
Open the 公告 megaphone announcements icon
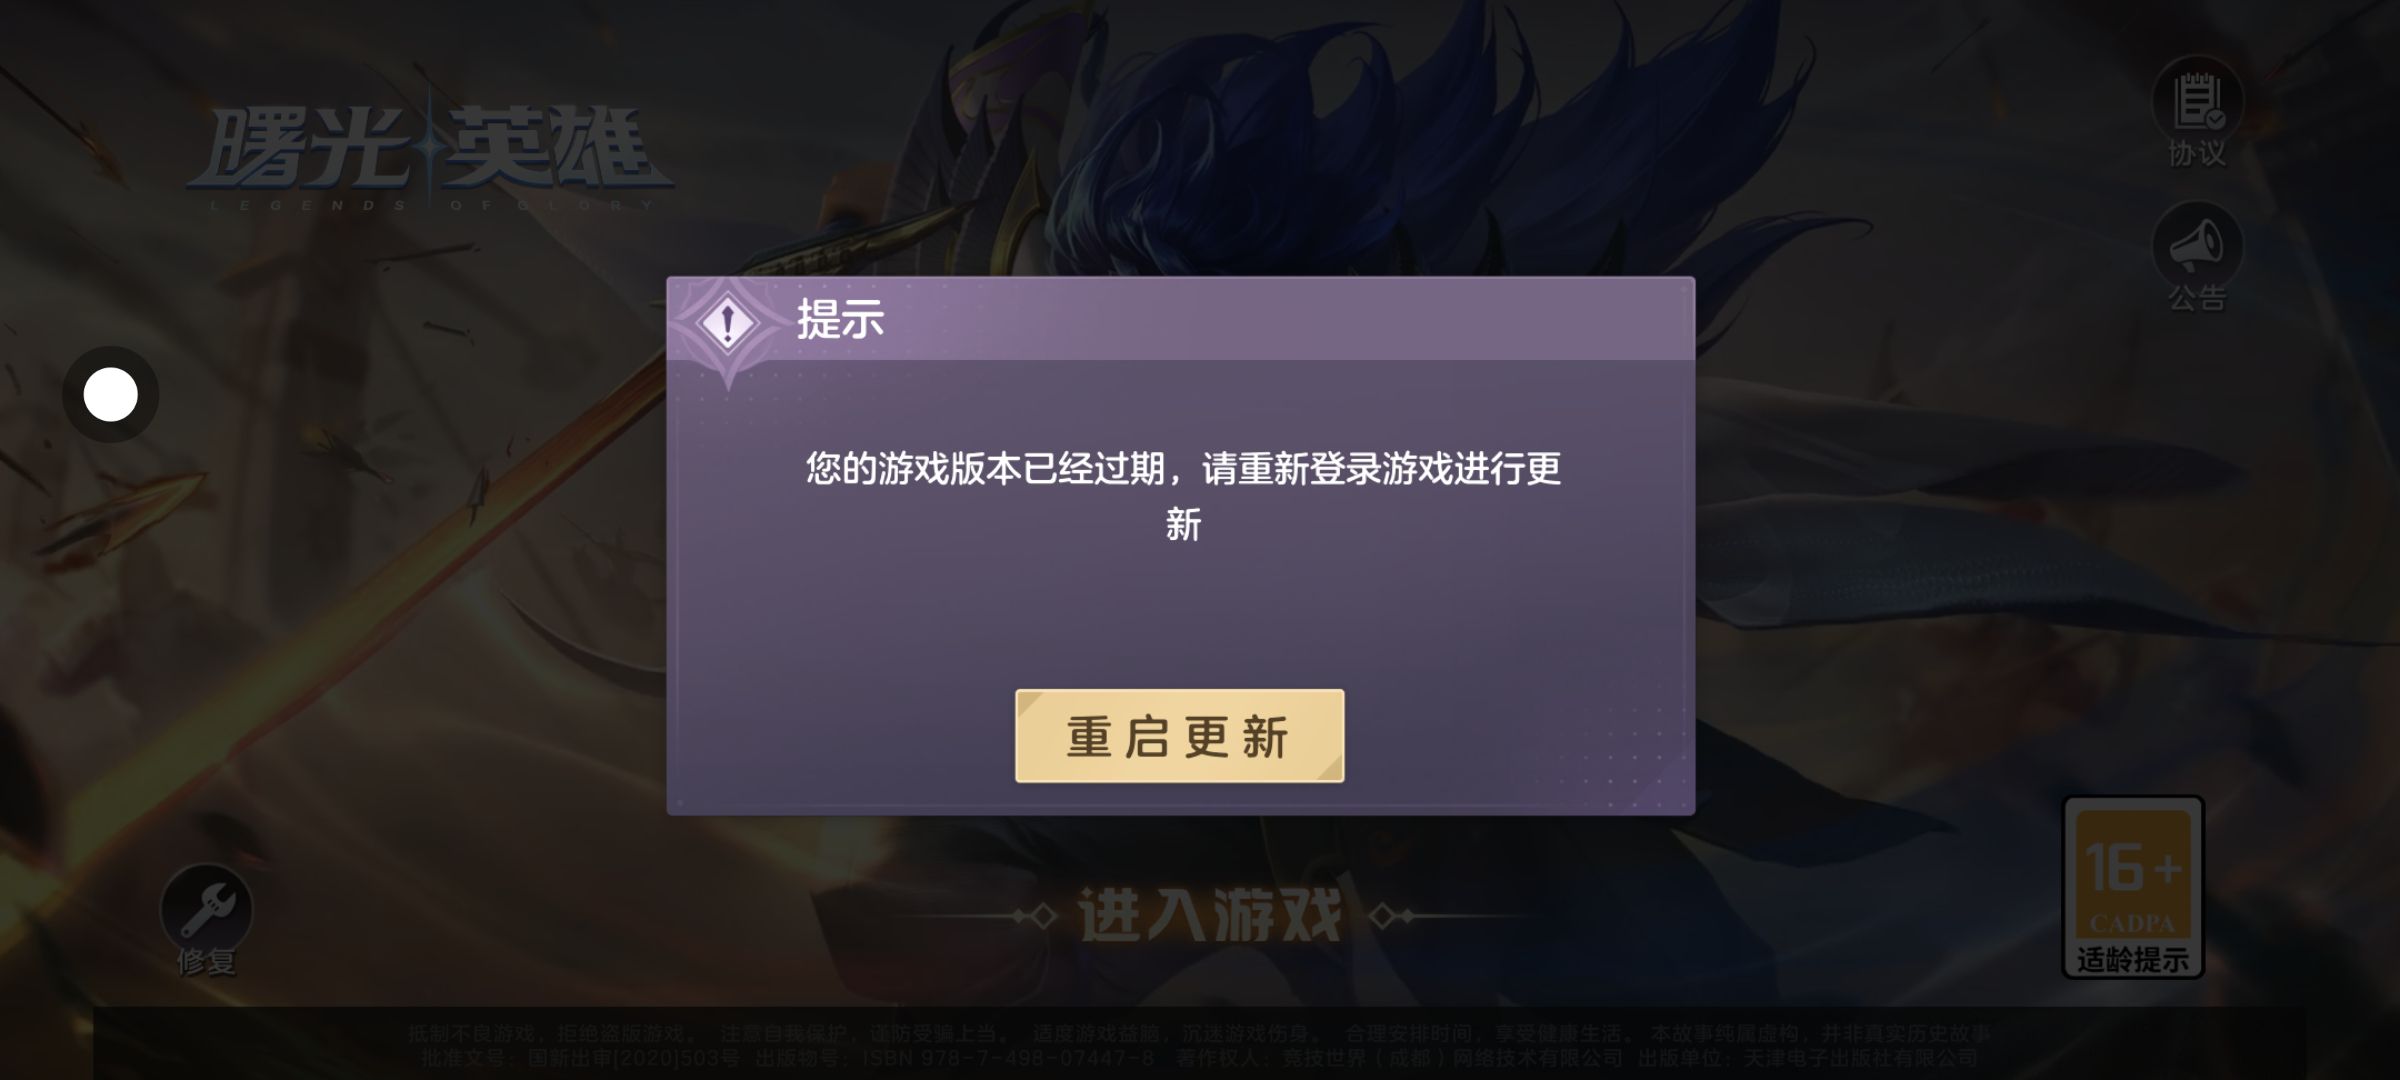point(2197,246)
